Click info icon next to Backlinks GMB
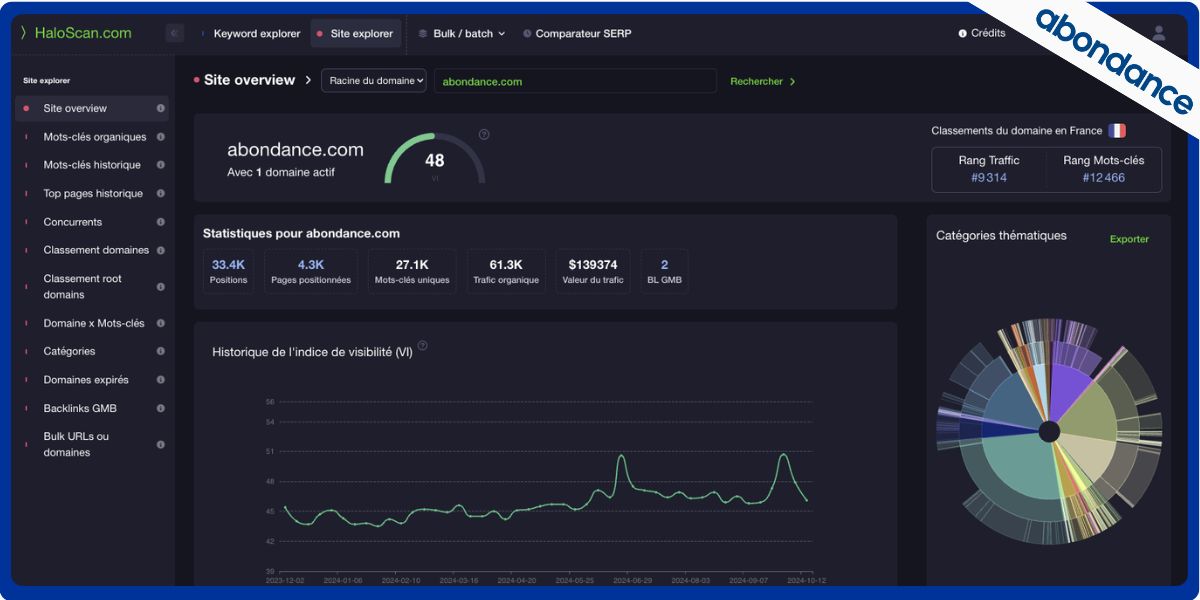 [x=161, y=408]
